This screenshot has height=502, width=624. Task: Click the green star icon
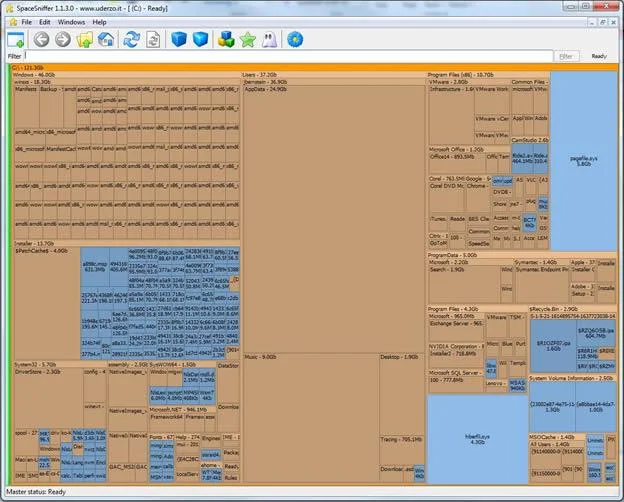[248, 39]
